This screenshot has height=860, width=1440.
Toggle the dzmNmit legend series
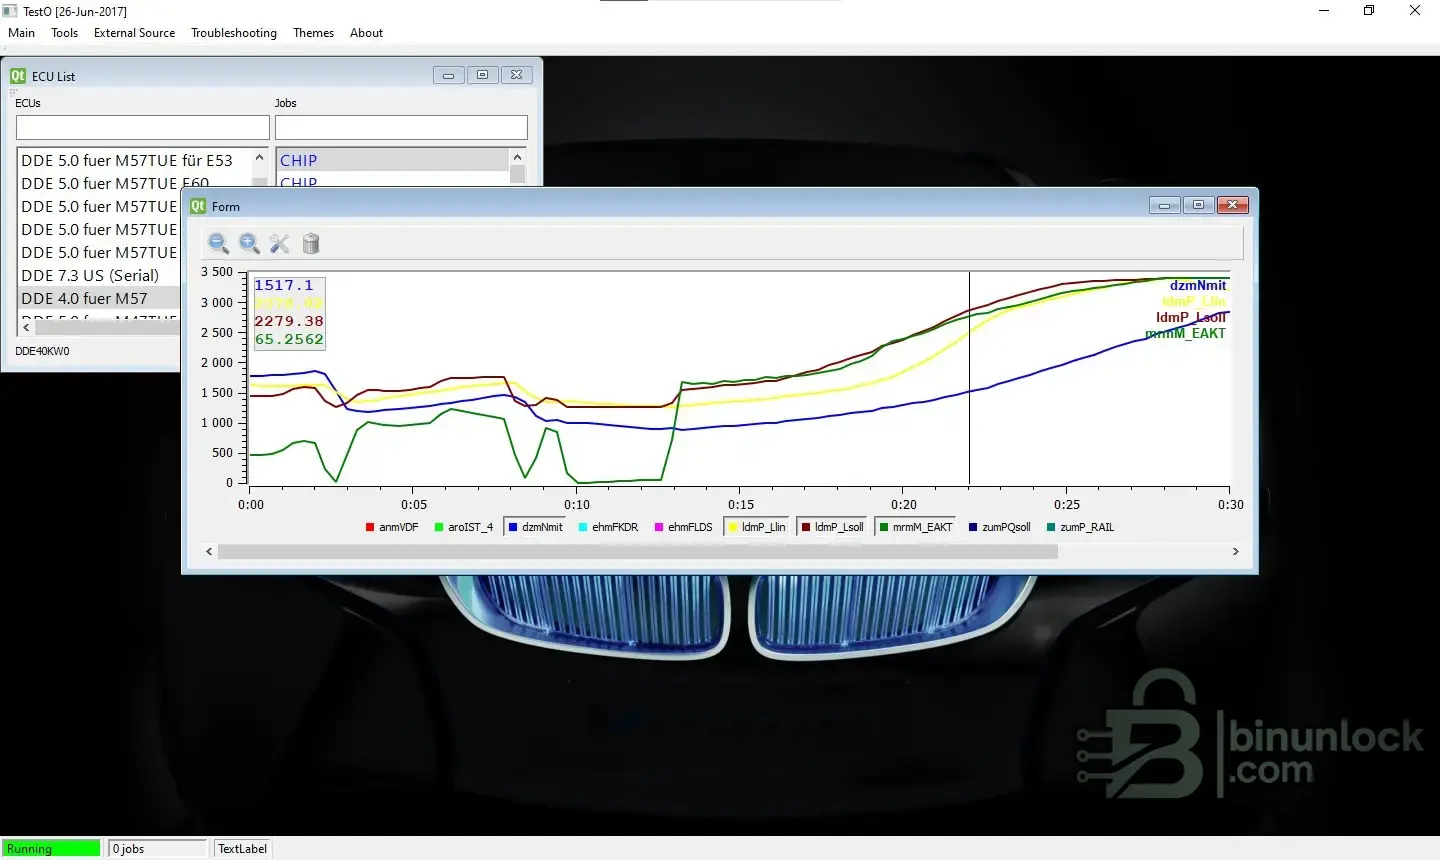click(535, 527)
